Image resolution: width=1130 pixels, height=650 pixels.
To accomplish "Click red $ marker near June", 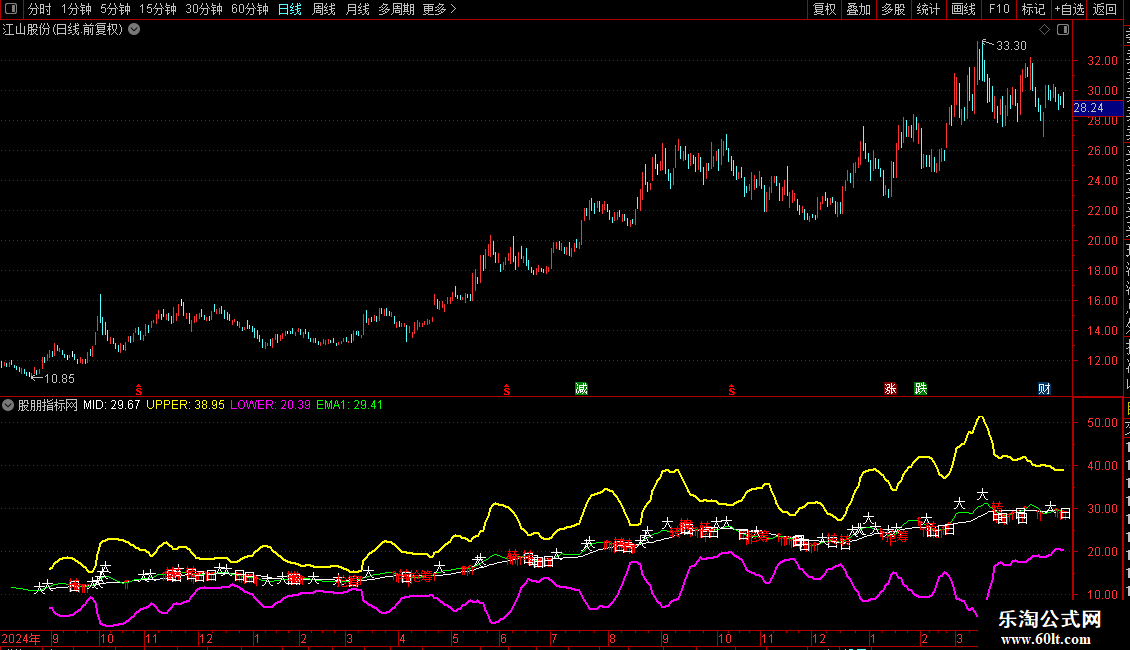I will pos(507,390).
